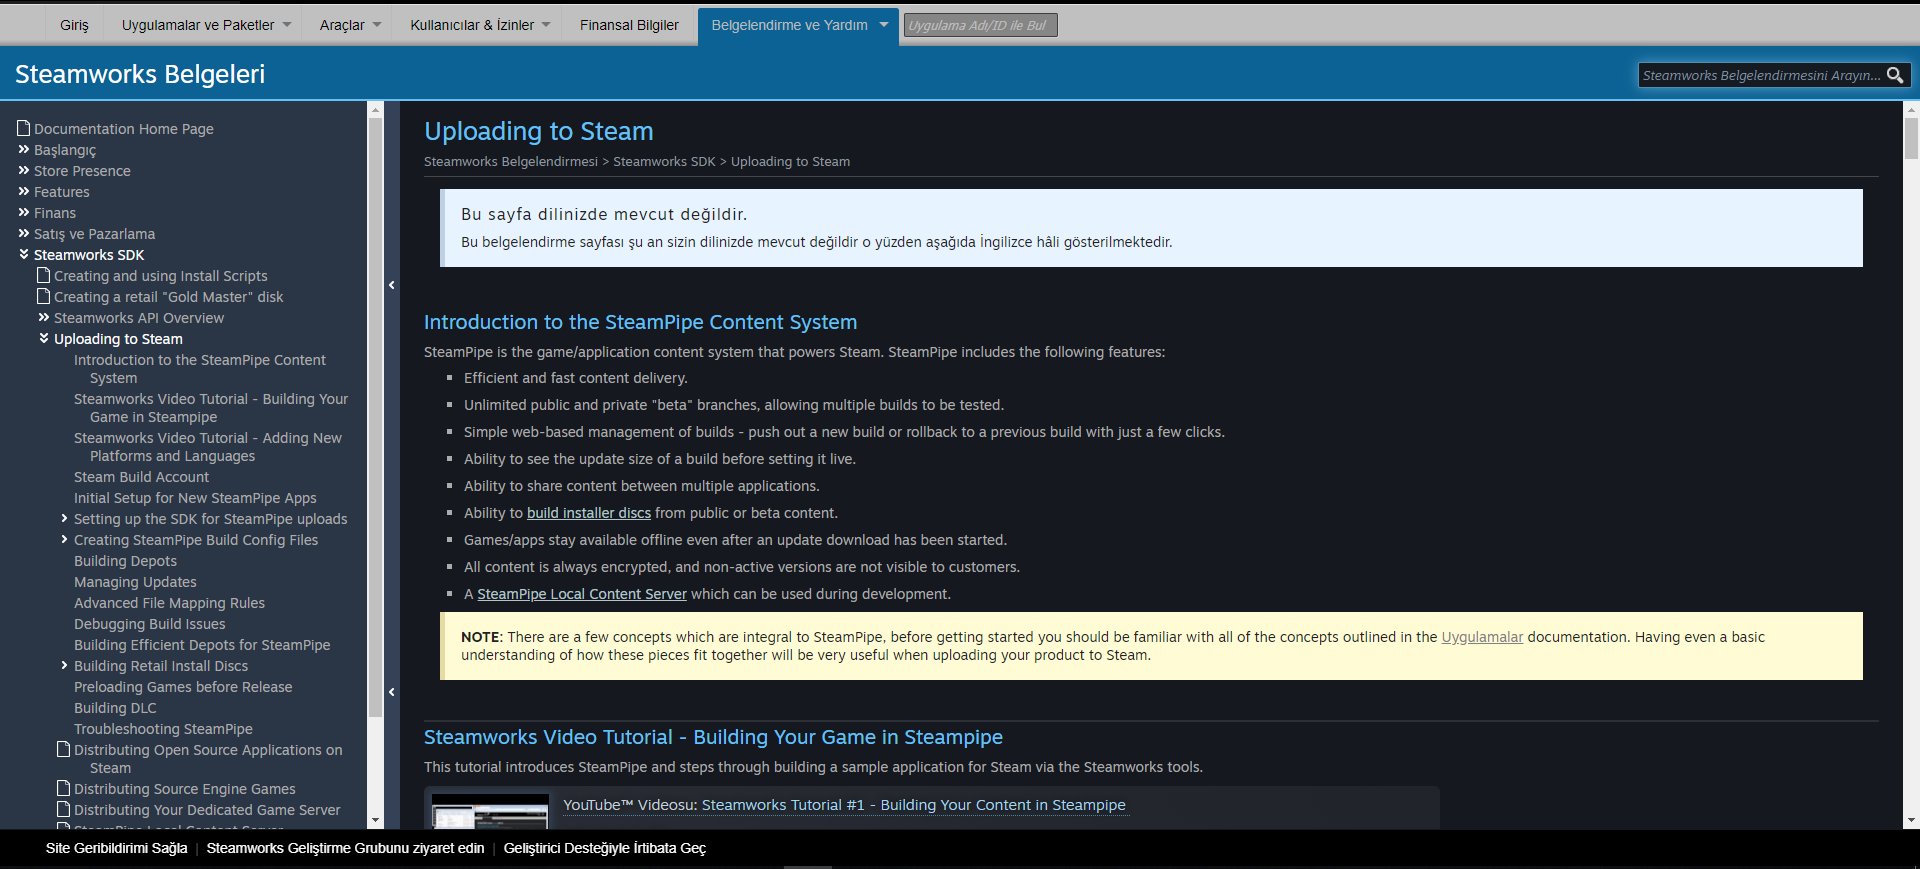
Task: Click the page icon beside Distributing Source Engine Games
Action: [x=64, y=788]
